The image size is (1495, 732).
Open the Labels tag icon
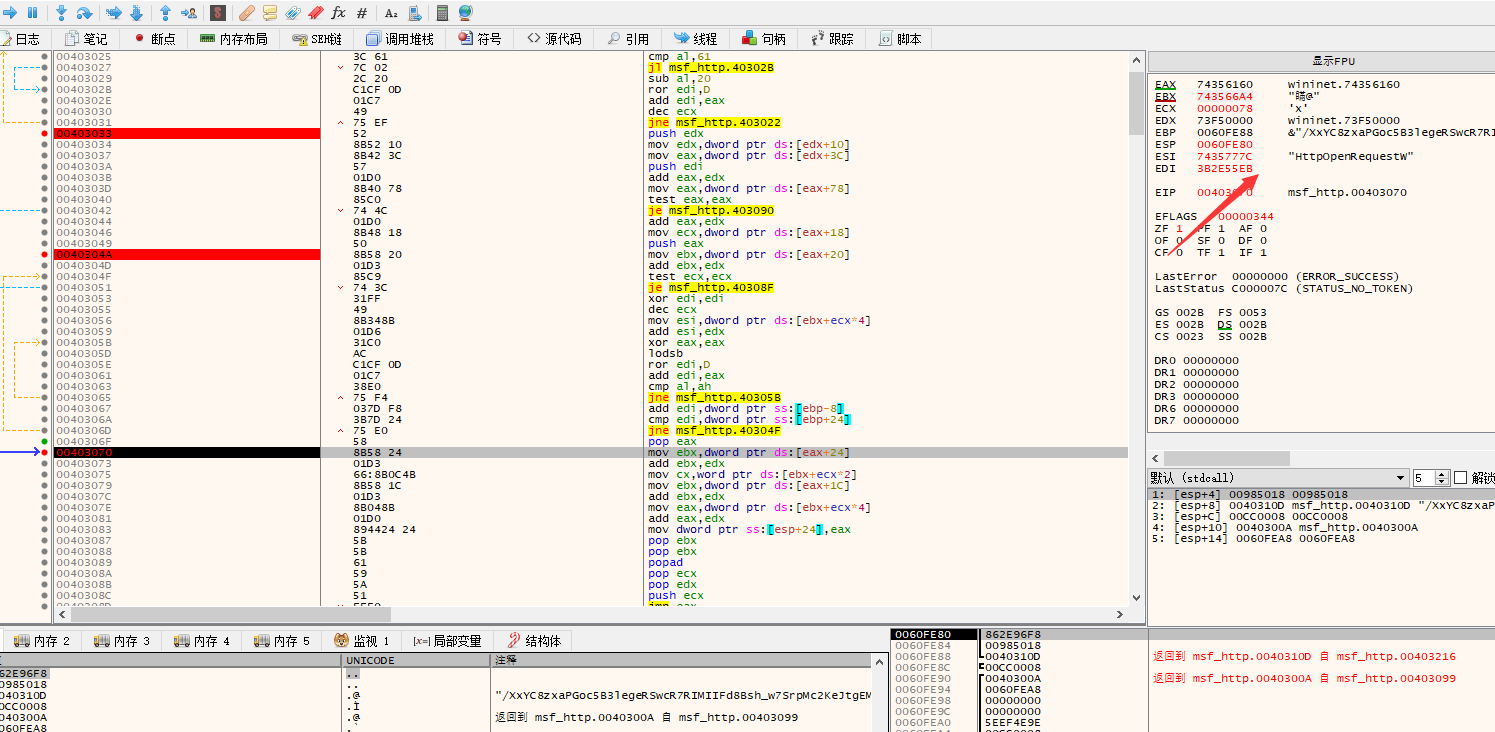click(293, 13)
